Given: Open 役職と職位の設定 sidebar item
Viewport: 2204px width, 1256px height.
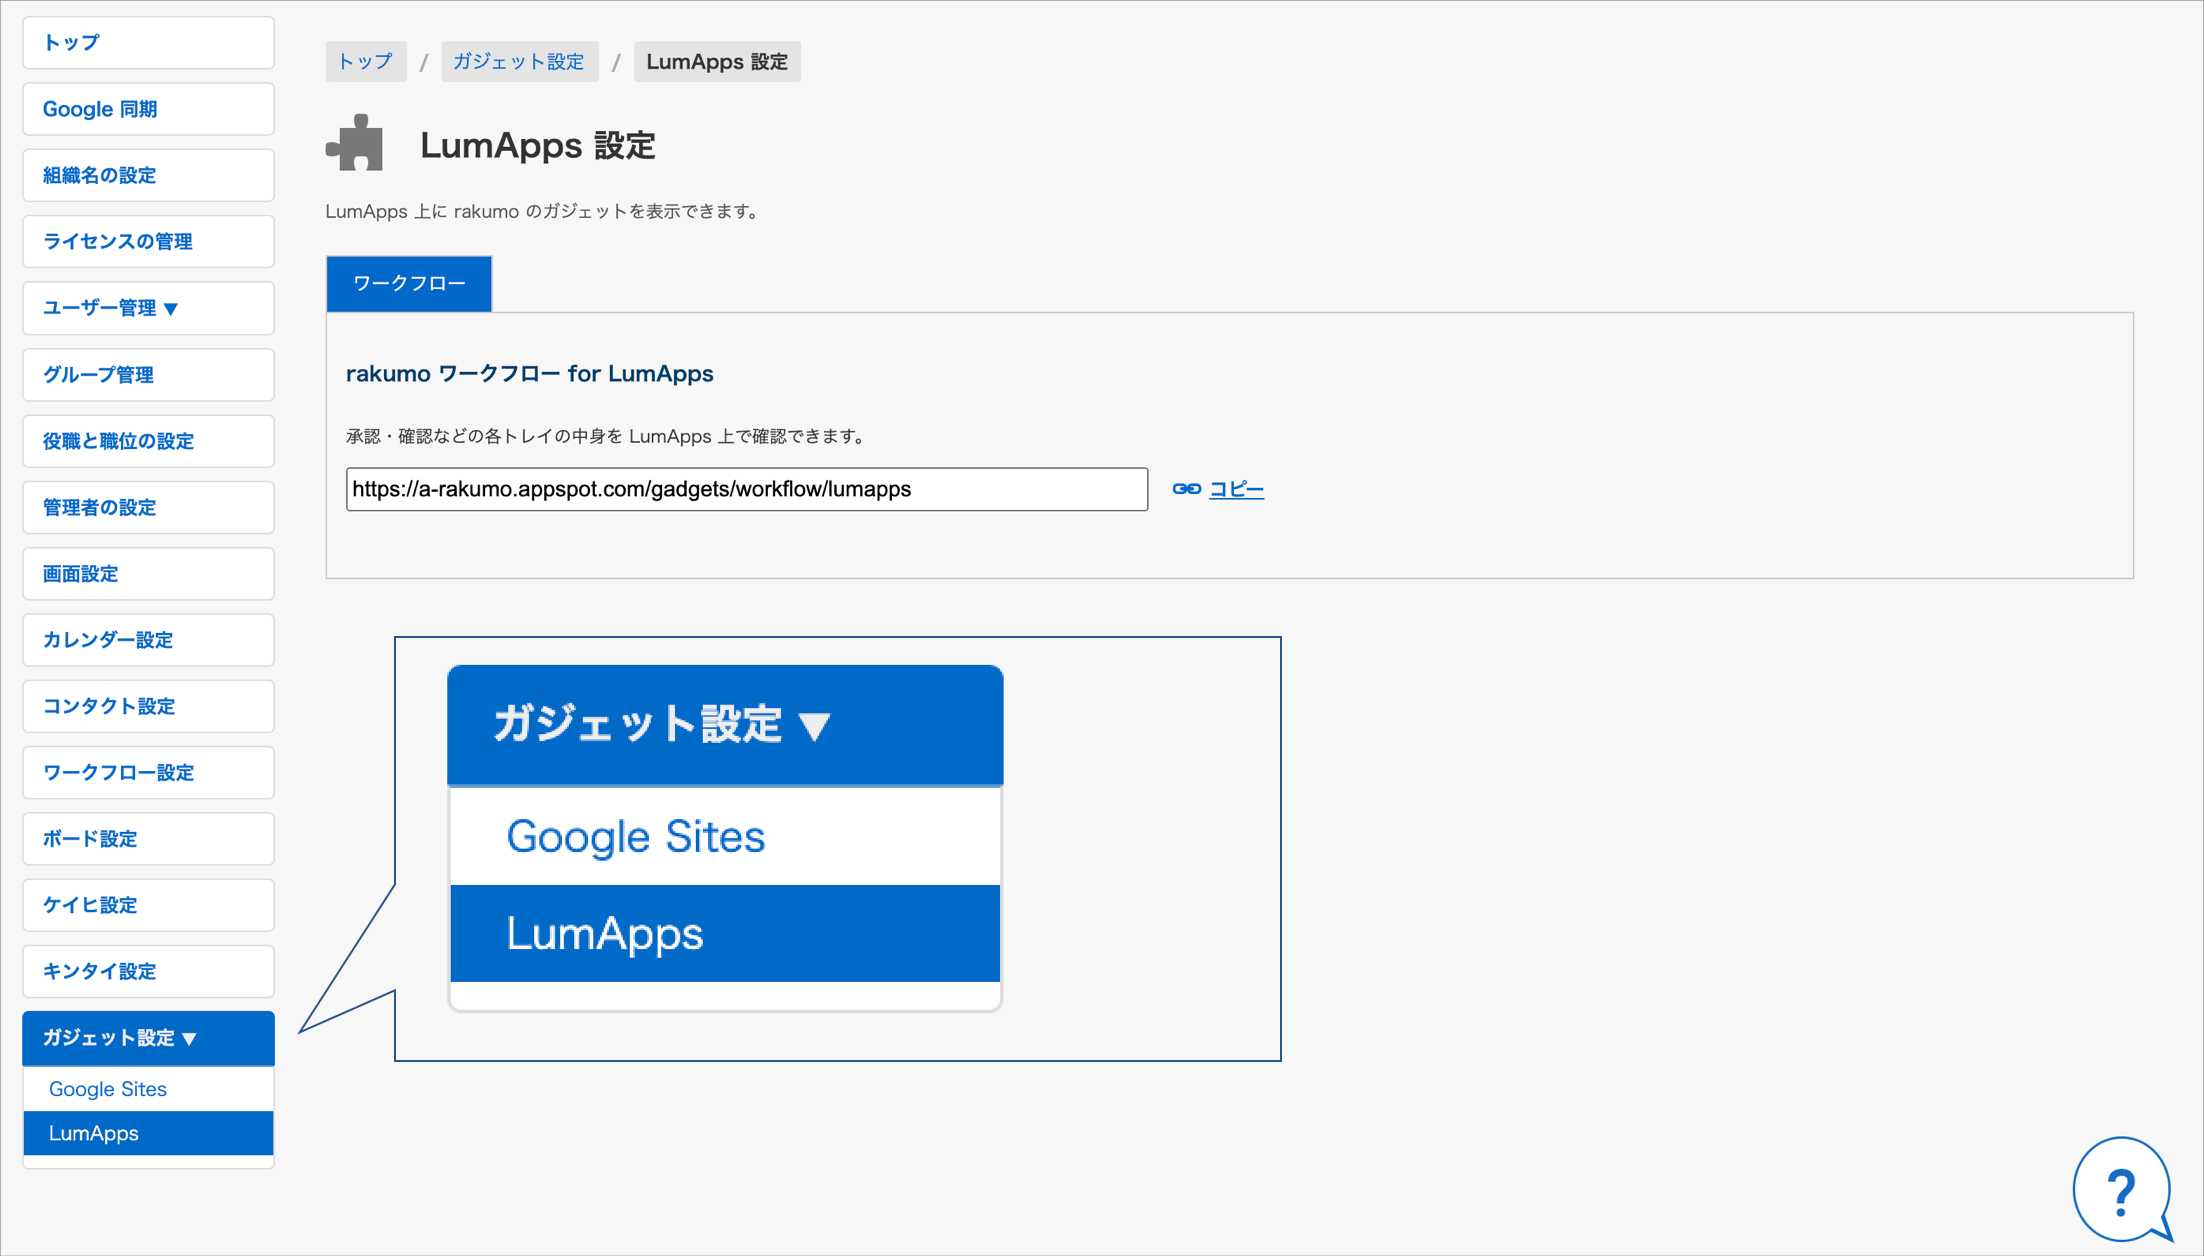Looking at the screenshot, I should (x=148, y=441).
